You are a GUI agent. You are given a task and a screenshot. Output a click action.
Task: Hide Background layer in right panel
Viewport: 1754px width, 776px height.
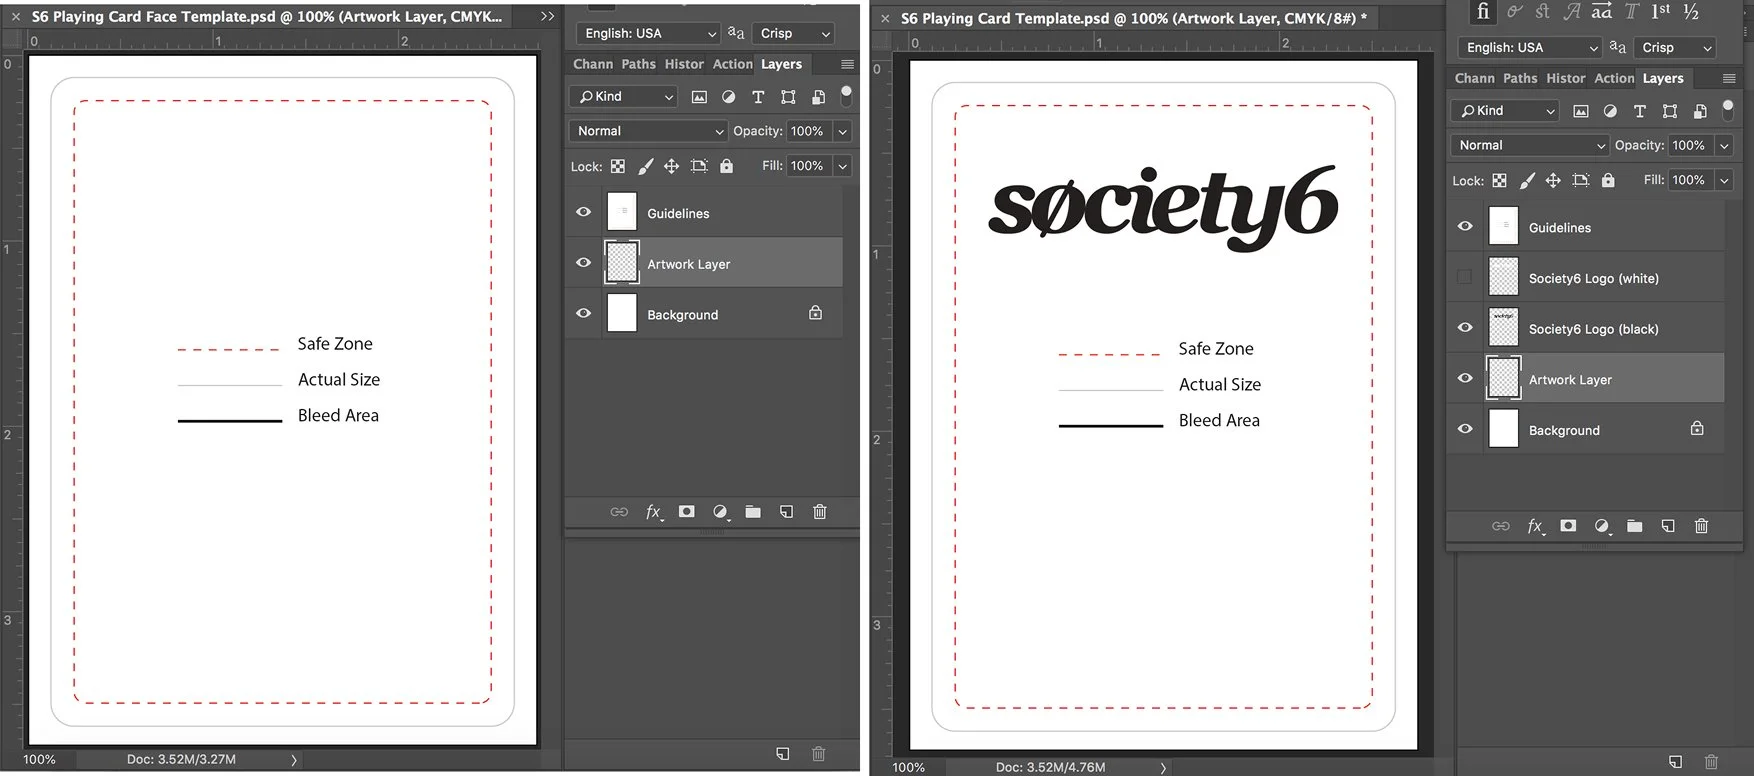click(1465, 428)
